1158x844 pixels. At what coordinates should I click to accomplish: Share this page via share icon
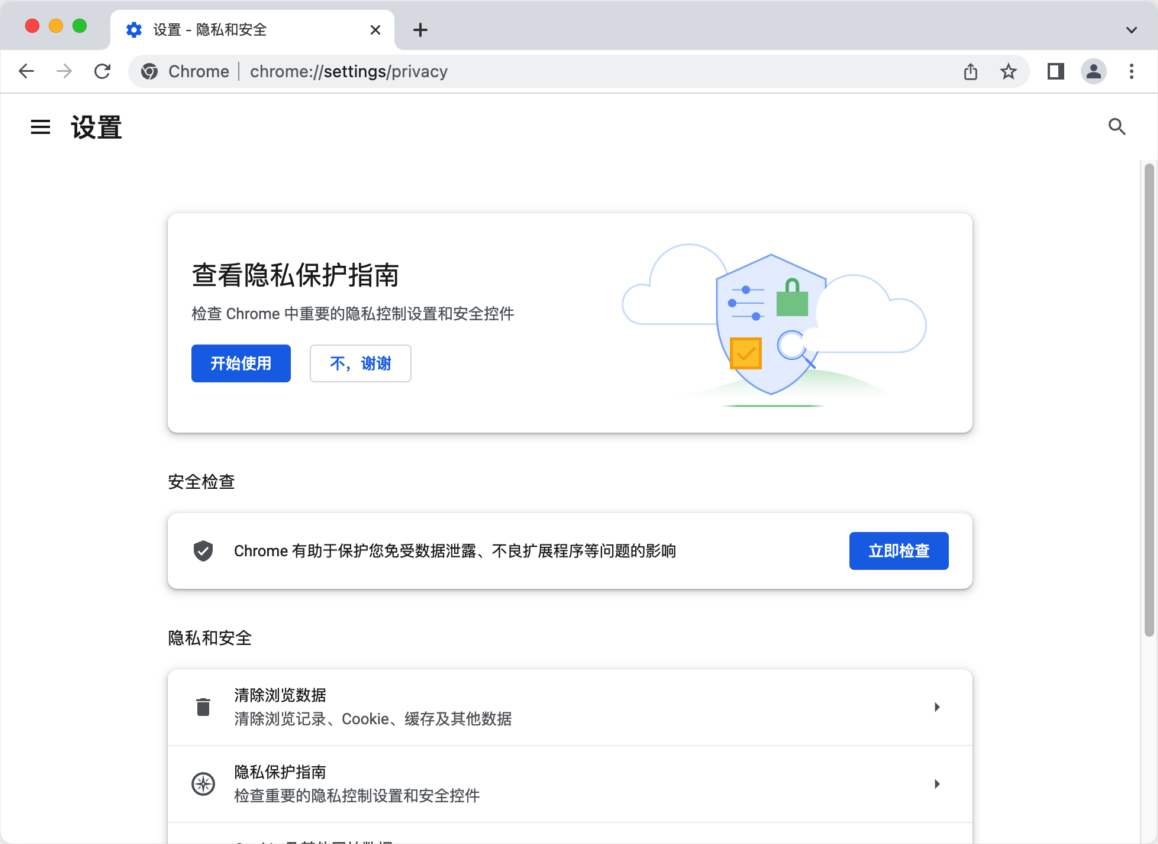click(x=970, y=72)
